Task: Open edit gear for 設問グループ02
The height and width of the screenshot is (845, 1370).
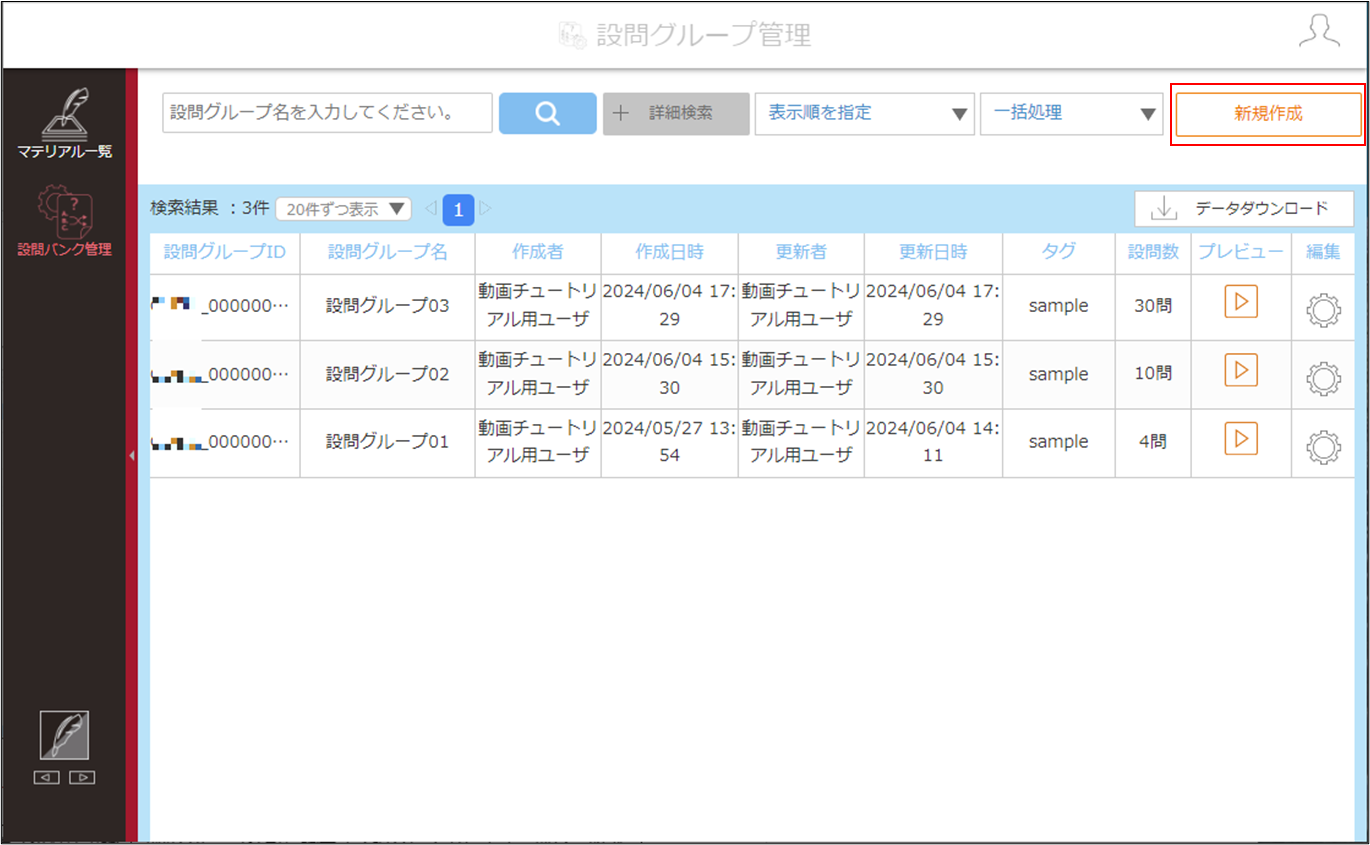Action: [x=1323, y=377]
